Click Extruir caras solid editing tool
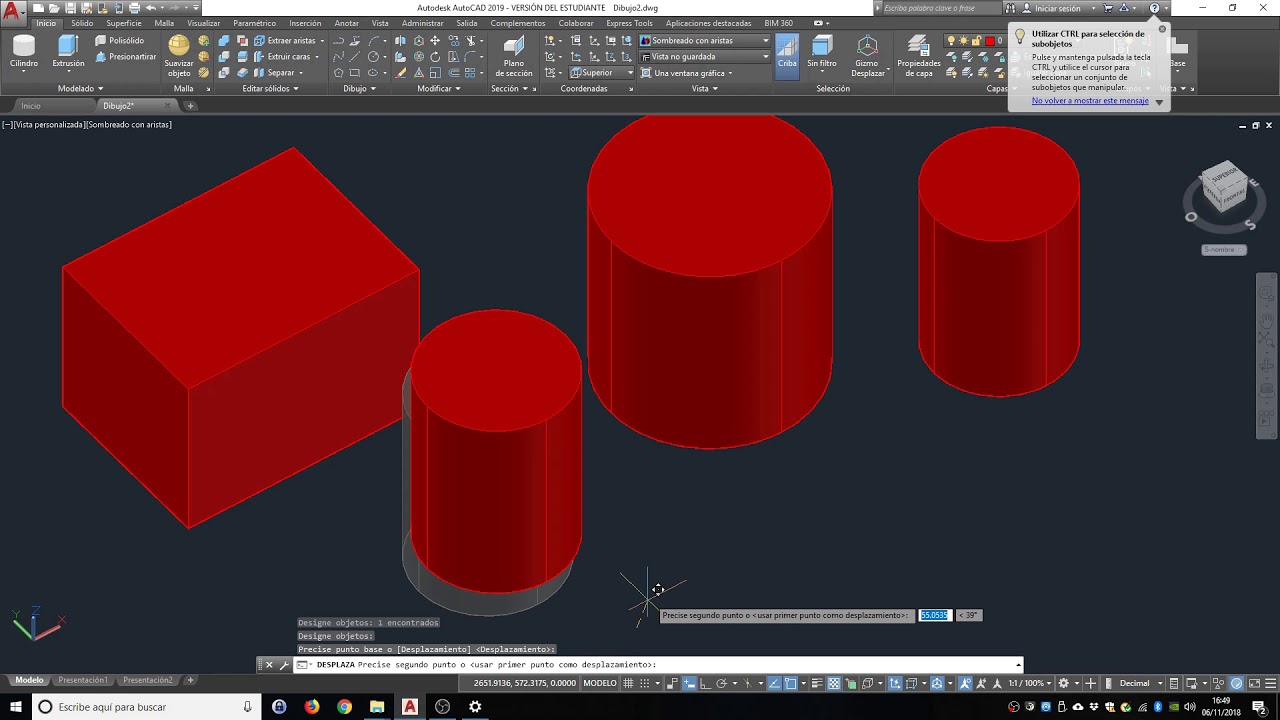The height and width of the screenshot is (720, 1280). point(286,57)
